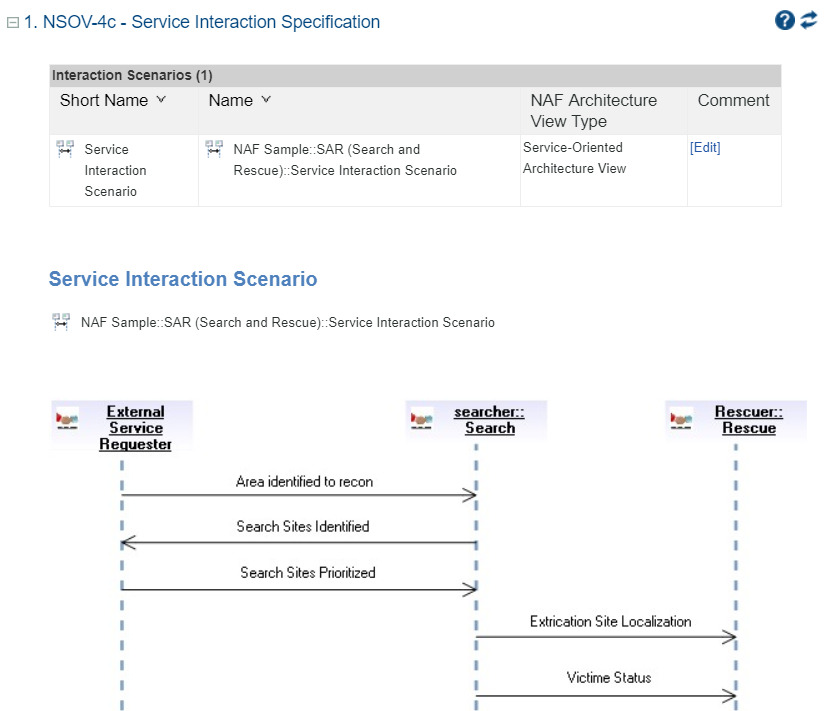Click the Edit link in Comment column
Viewport: 828px width, 711px height.
704,148
